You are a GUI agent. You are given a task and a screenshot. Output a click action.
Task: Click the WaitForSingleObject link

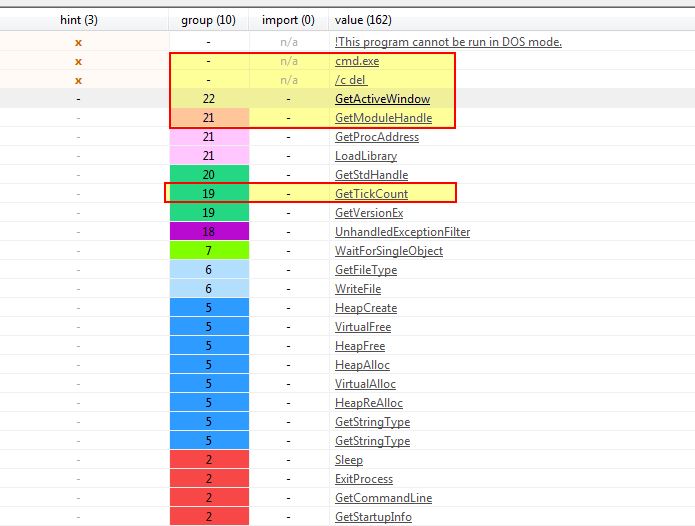coord(389,251)
